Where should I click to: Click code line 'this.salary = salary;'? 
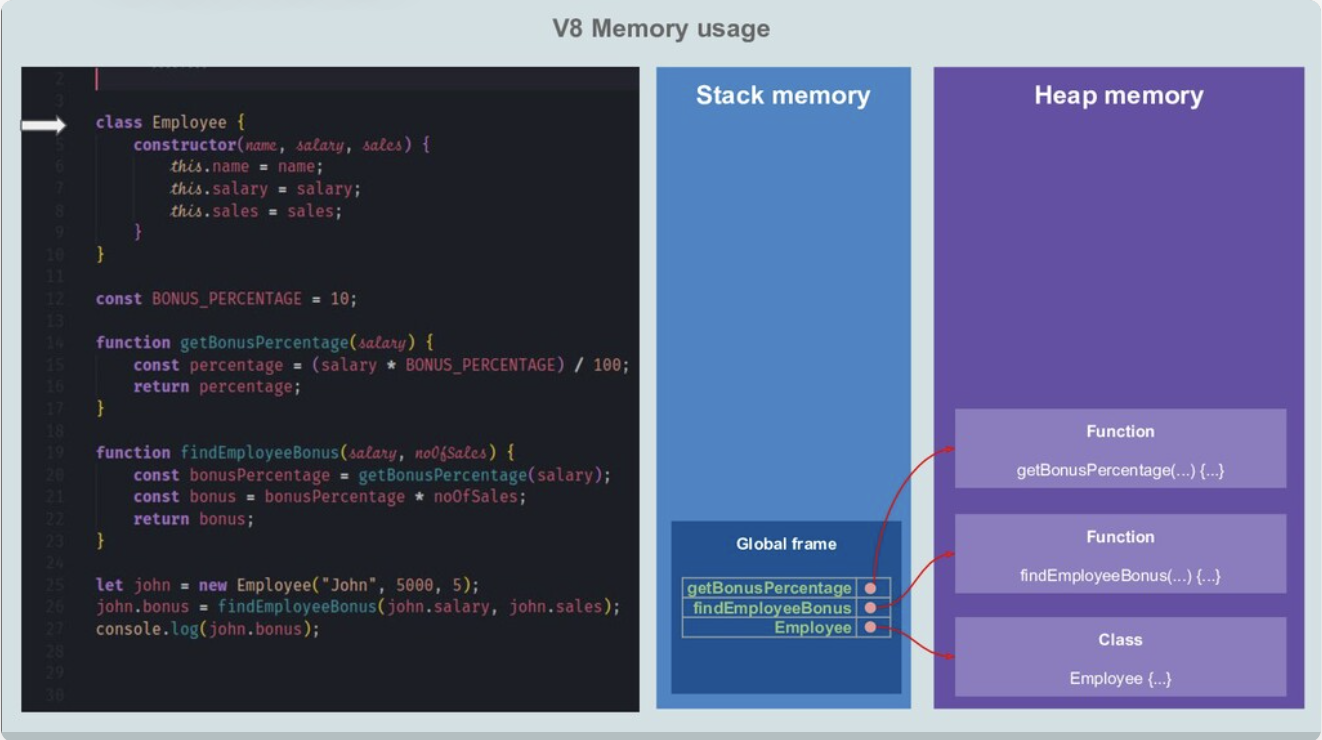coord(265,189)
